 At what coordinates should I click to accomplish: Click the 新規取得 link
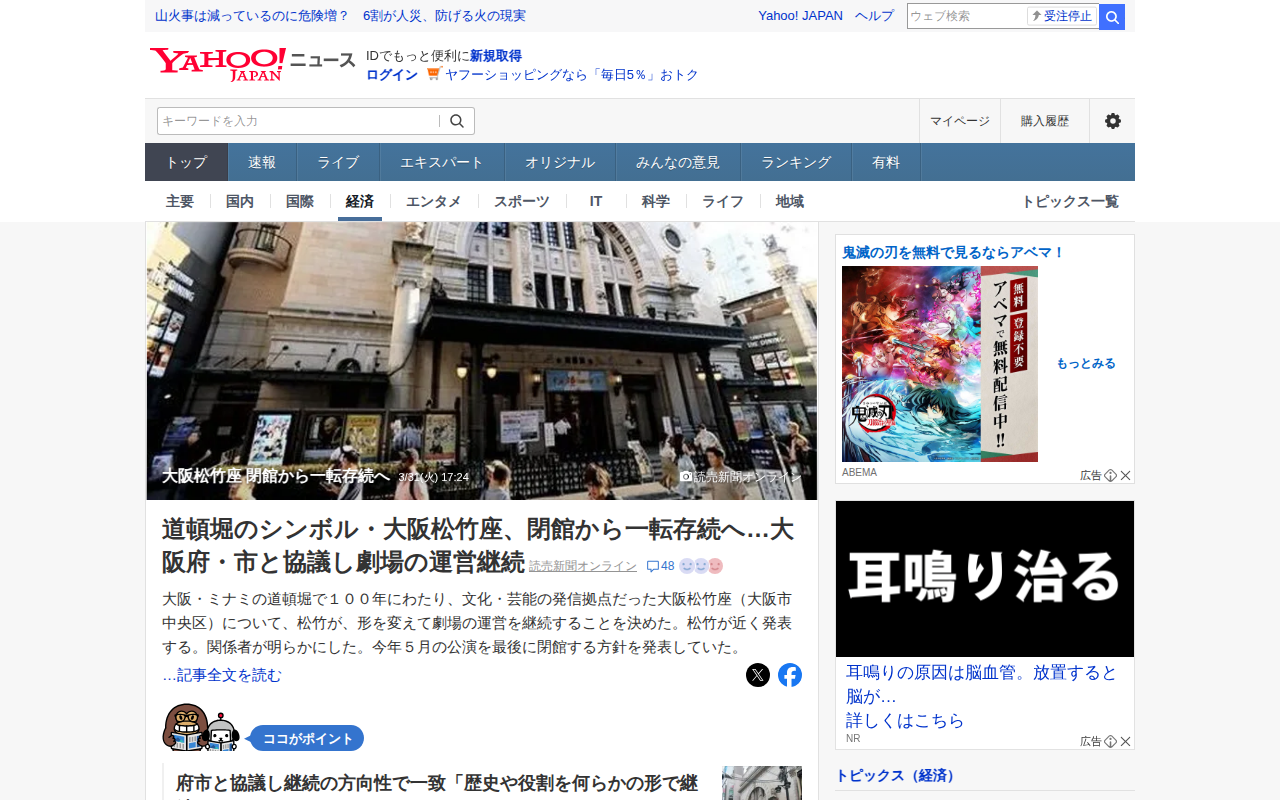click(496, 56)
